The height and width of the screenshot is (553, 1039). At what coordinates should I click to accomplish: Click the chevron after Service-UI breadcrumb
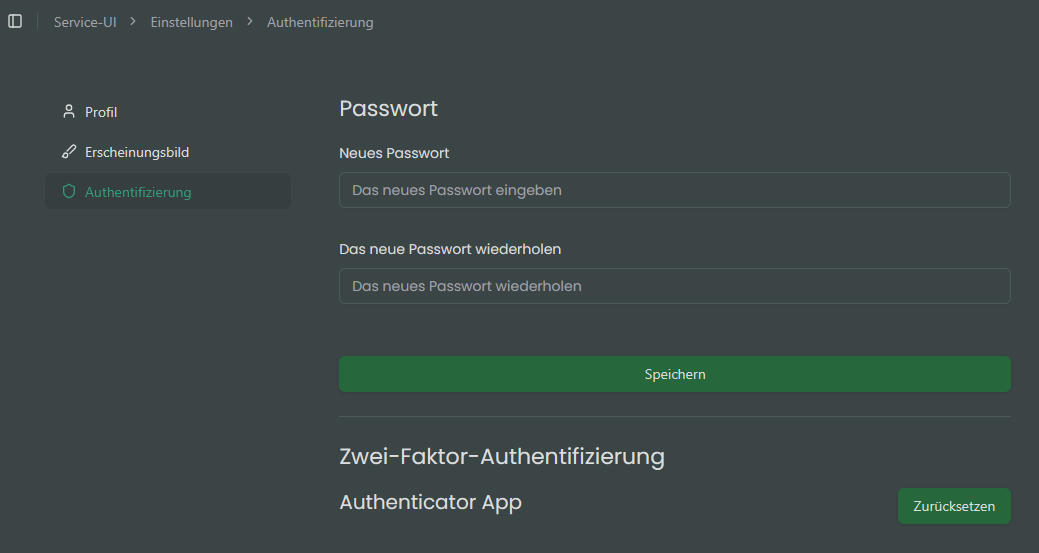coord(133,21)
